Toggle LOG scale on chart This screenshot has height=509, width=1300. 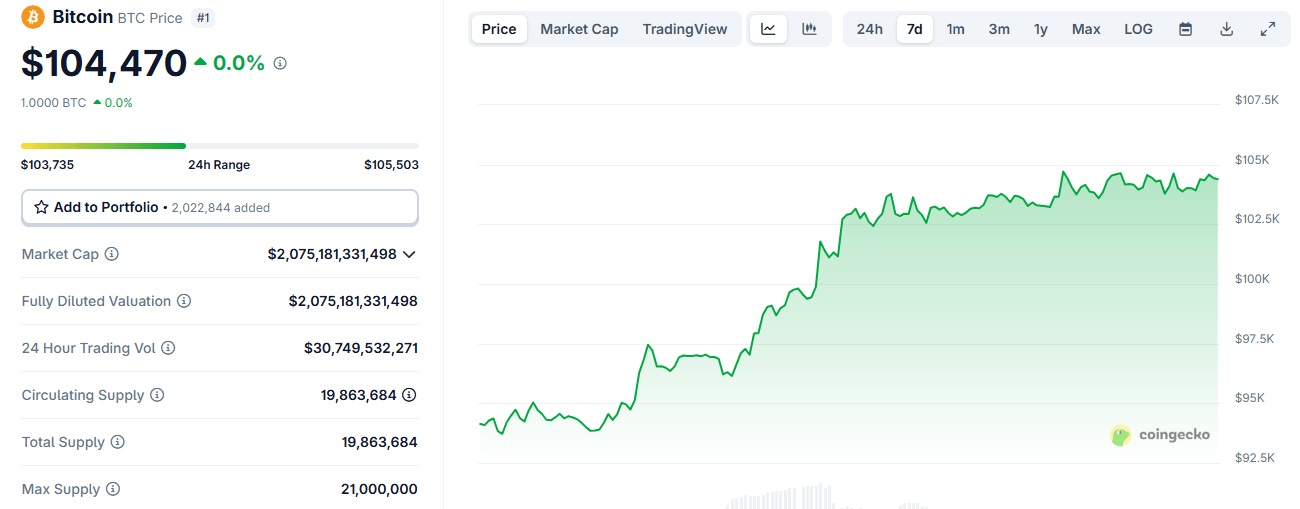[x=1138, y=29]
